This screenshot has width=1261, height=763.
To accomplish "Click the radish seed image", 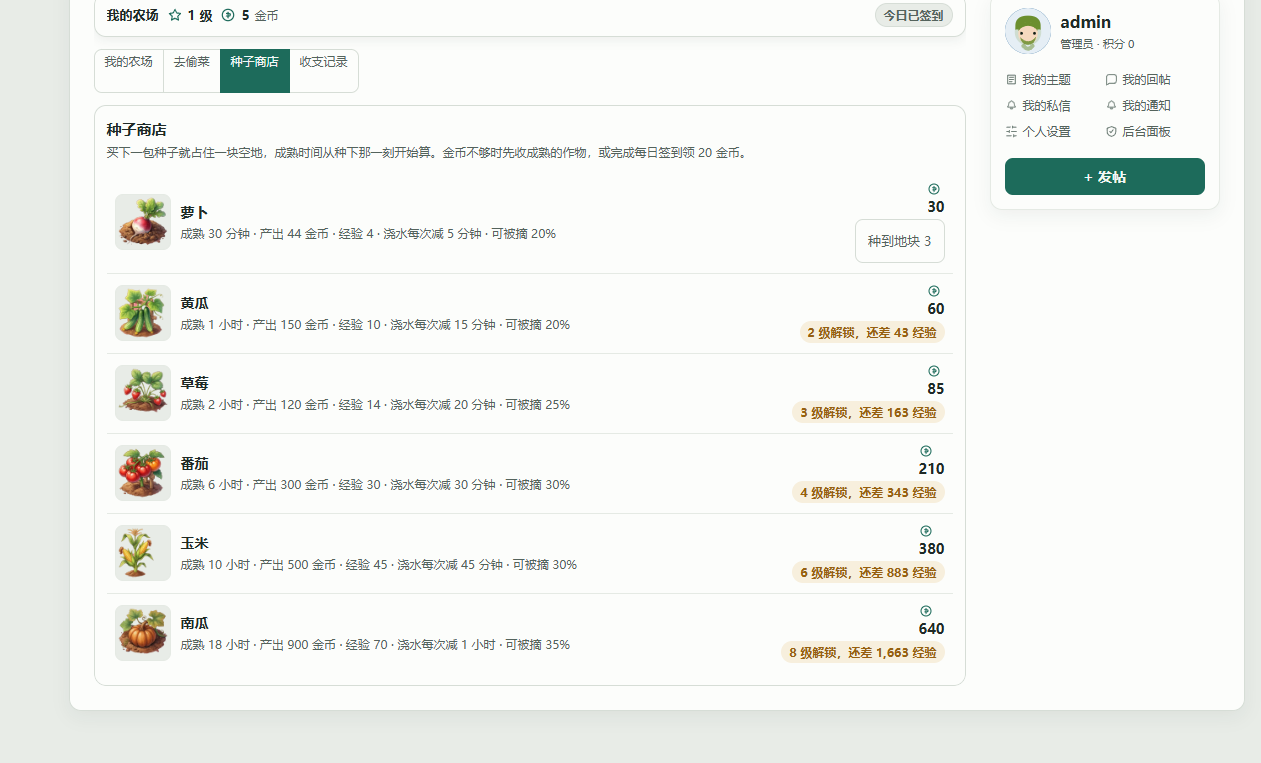I will 143,222.
